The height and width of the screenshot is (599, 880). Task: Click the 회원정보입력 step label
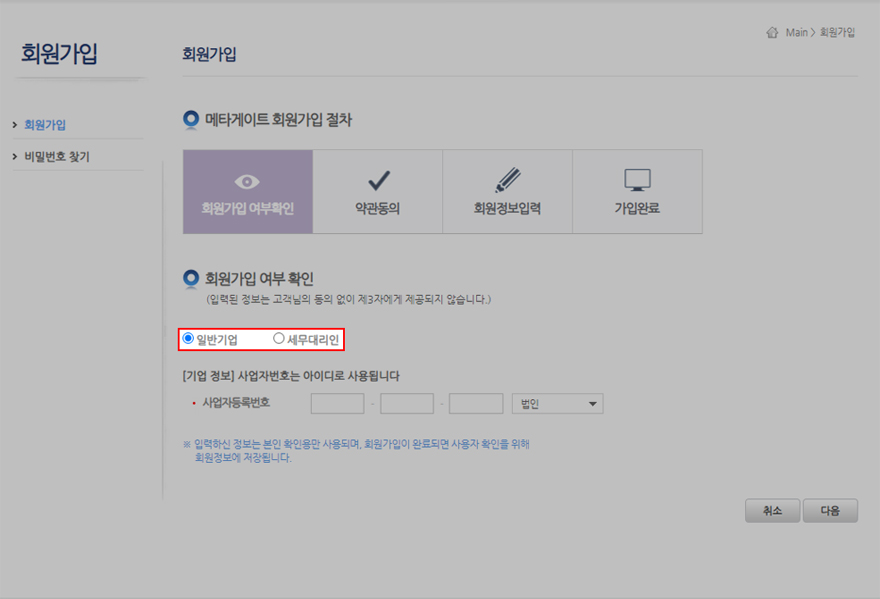(x=507, y=208)
